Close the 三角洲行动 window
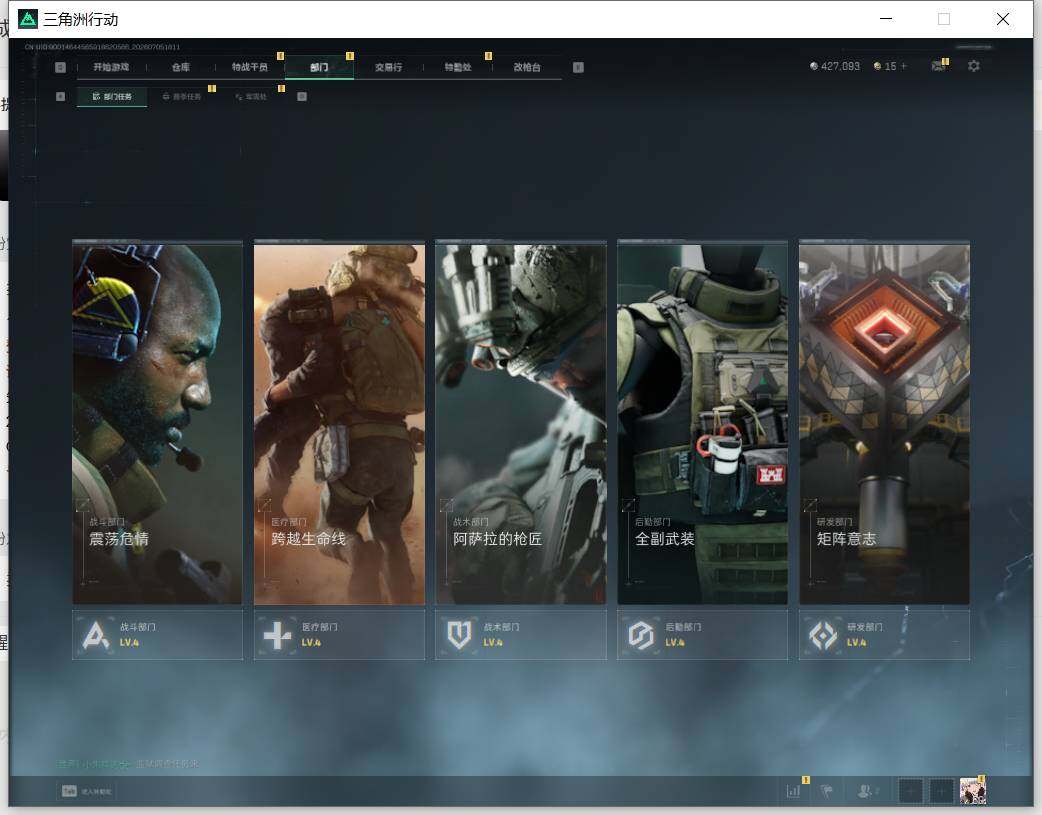The height and width of the screenshot is (815, 1042). 1003,19
